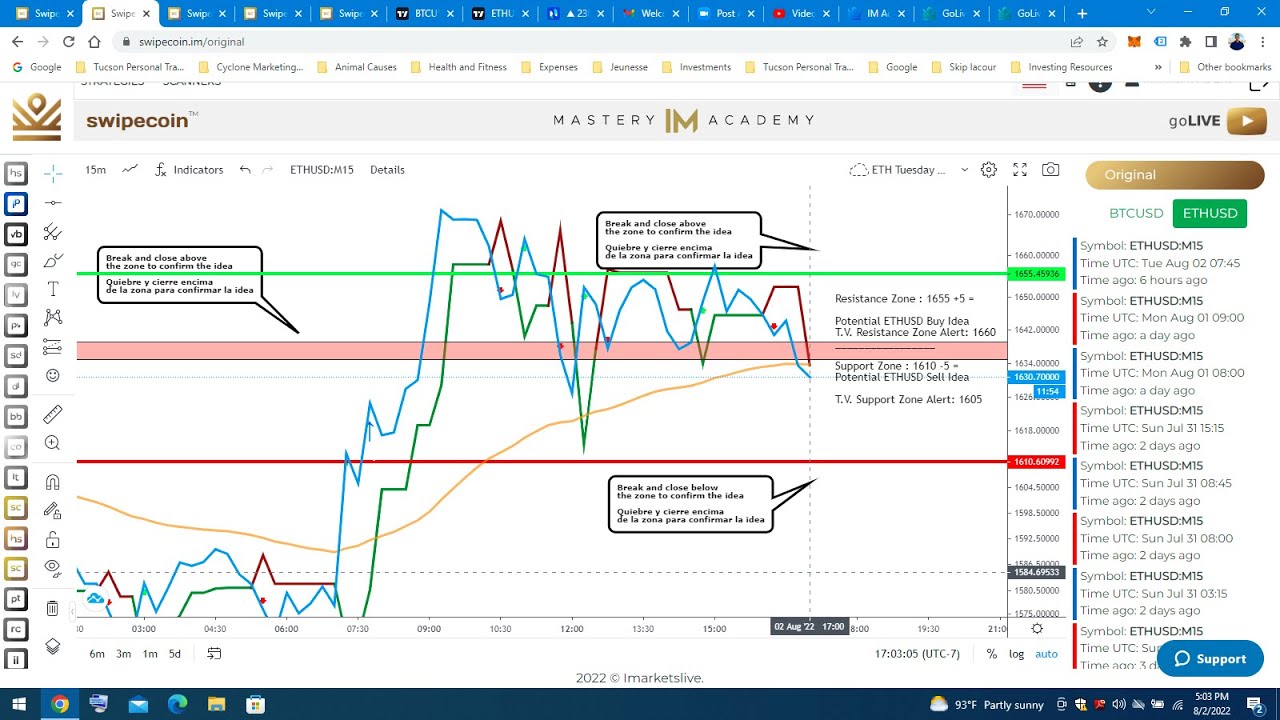Screen dimensions: 1280x720
Task: Toggle hide all drawings eye
Action: coord(53,568)
